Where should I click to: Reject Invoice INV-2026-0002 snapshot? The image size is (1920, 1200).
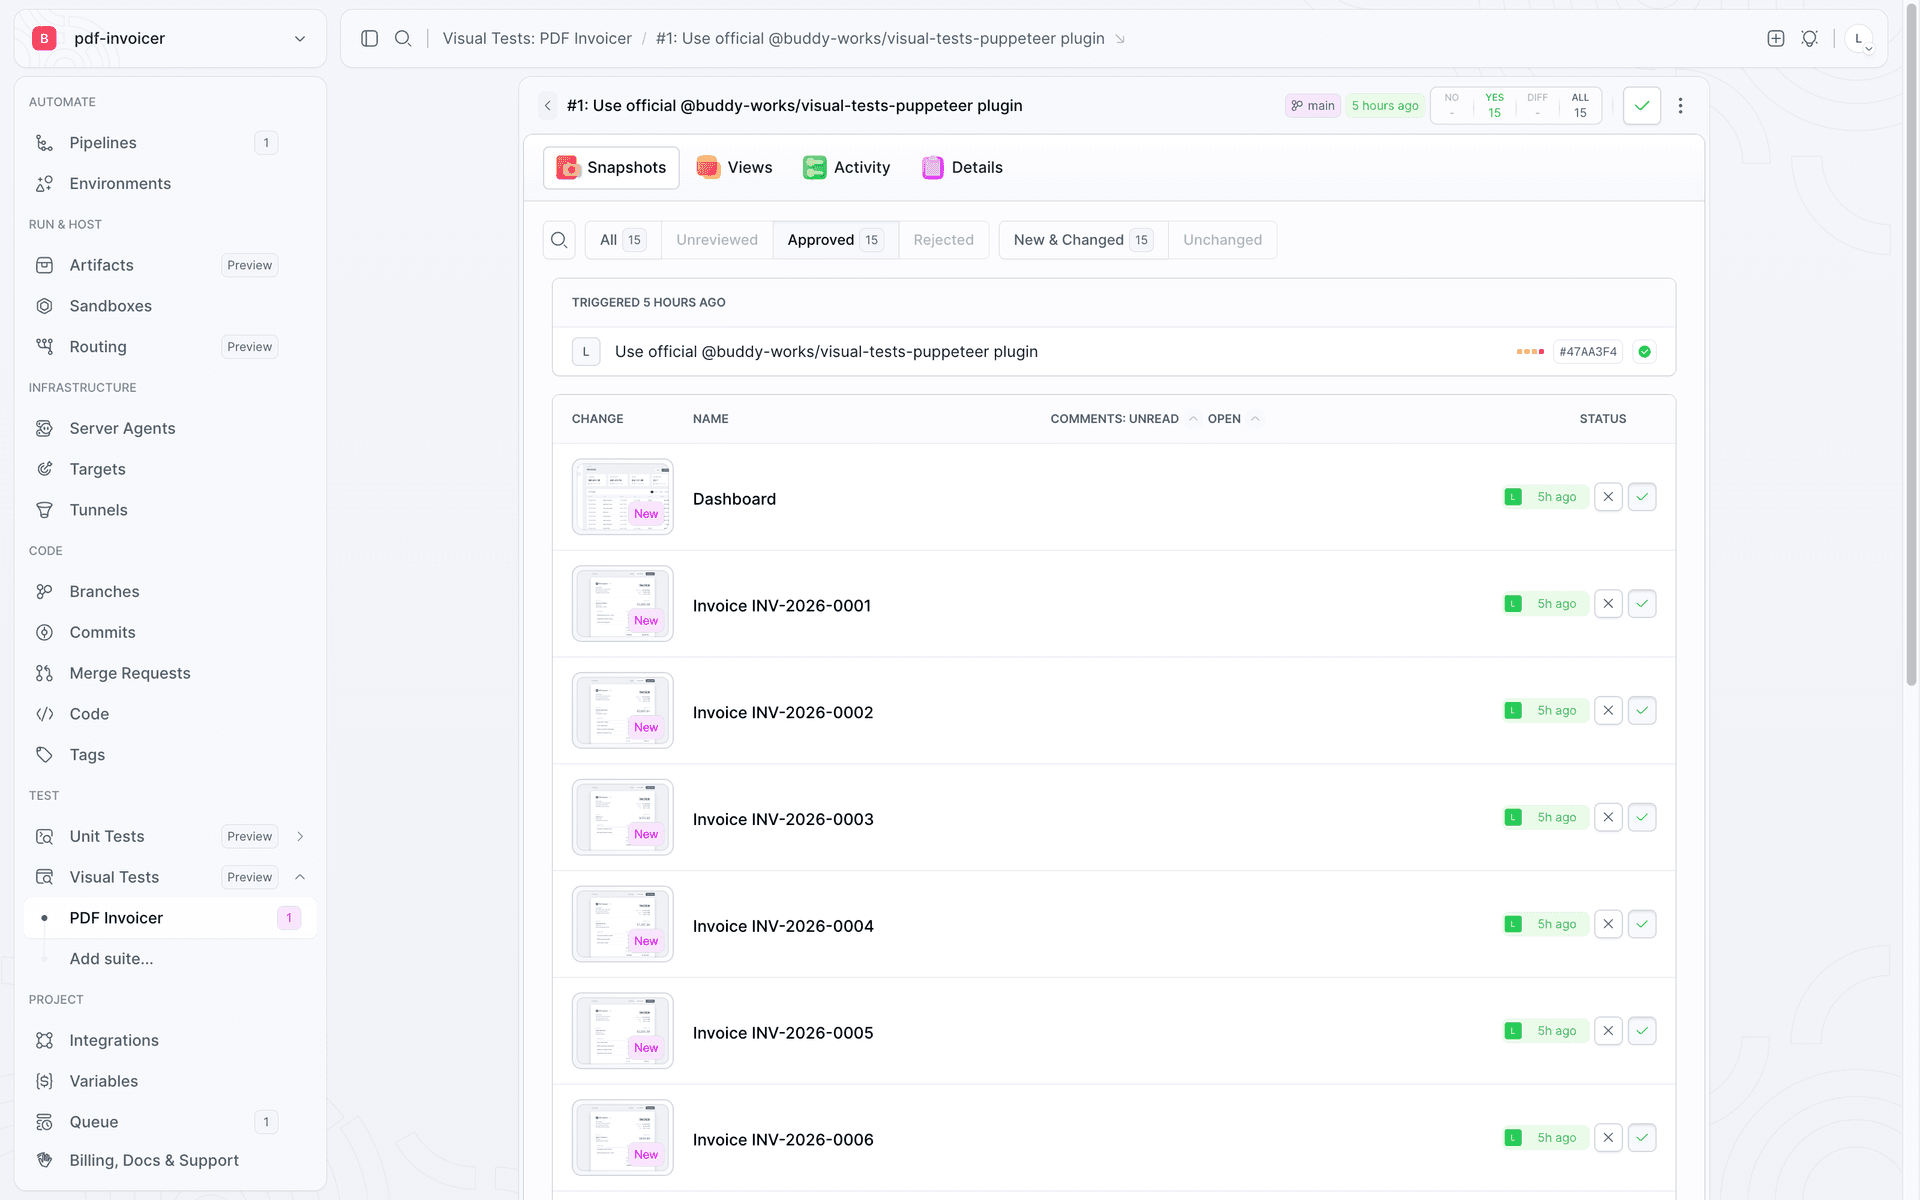1608,711
